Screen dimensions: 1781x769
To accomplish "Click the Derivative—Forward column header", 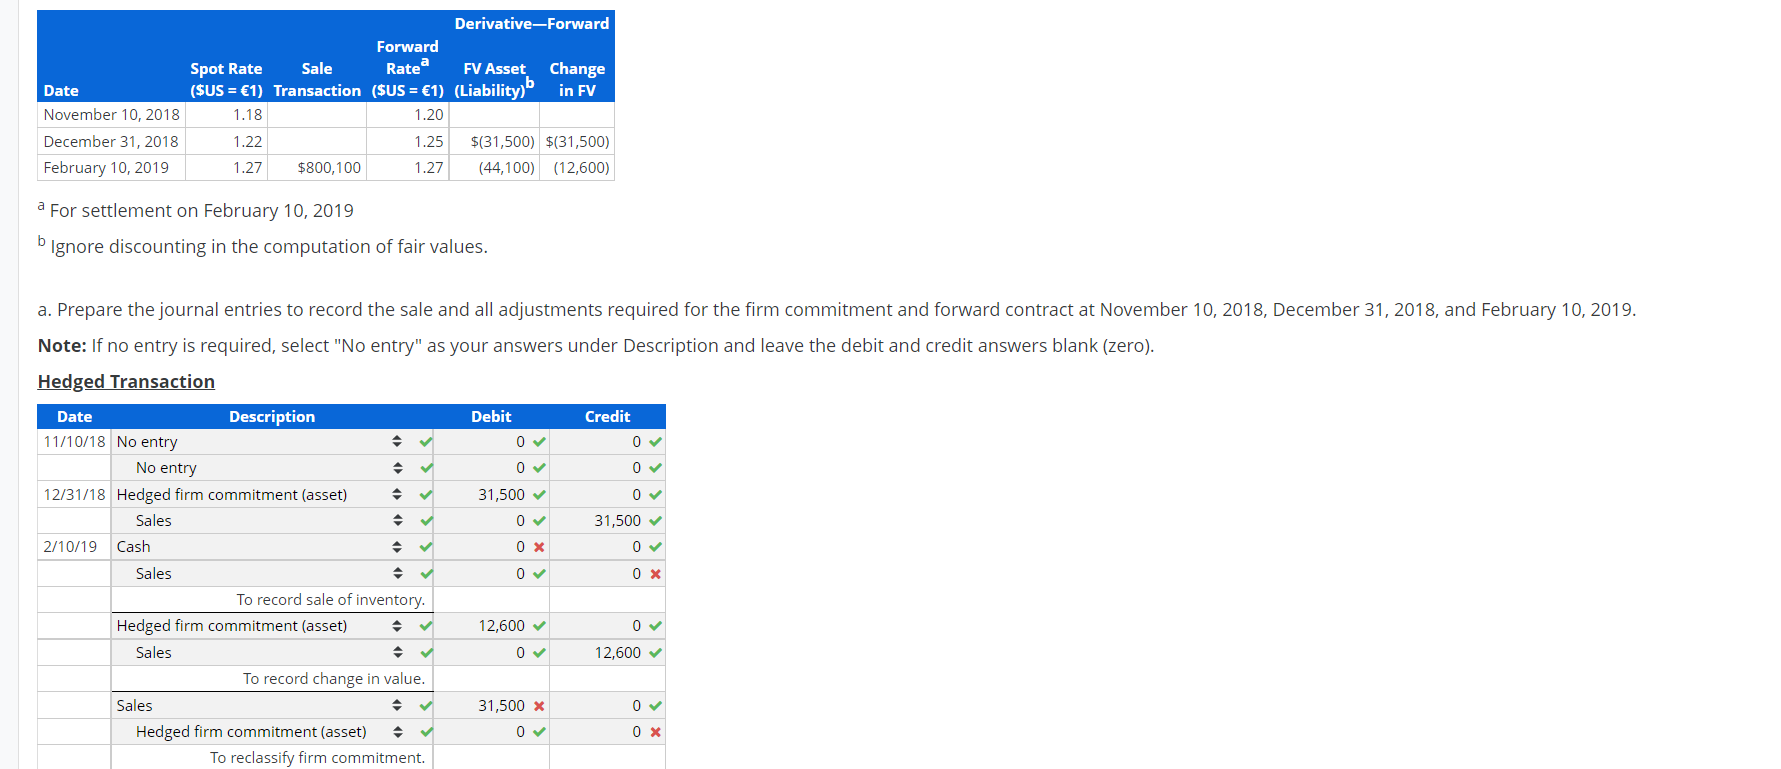I will point(532,24).
